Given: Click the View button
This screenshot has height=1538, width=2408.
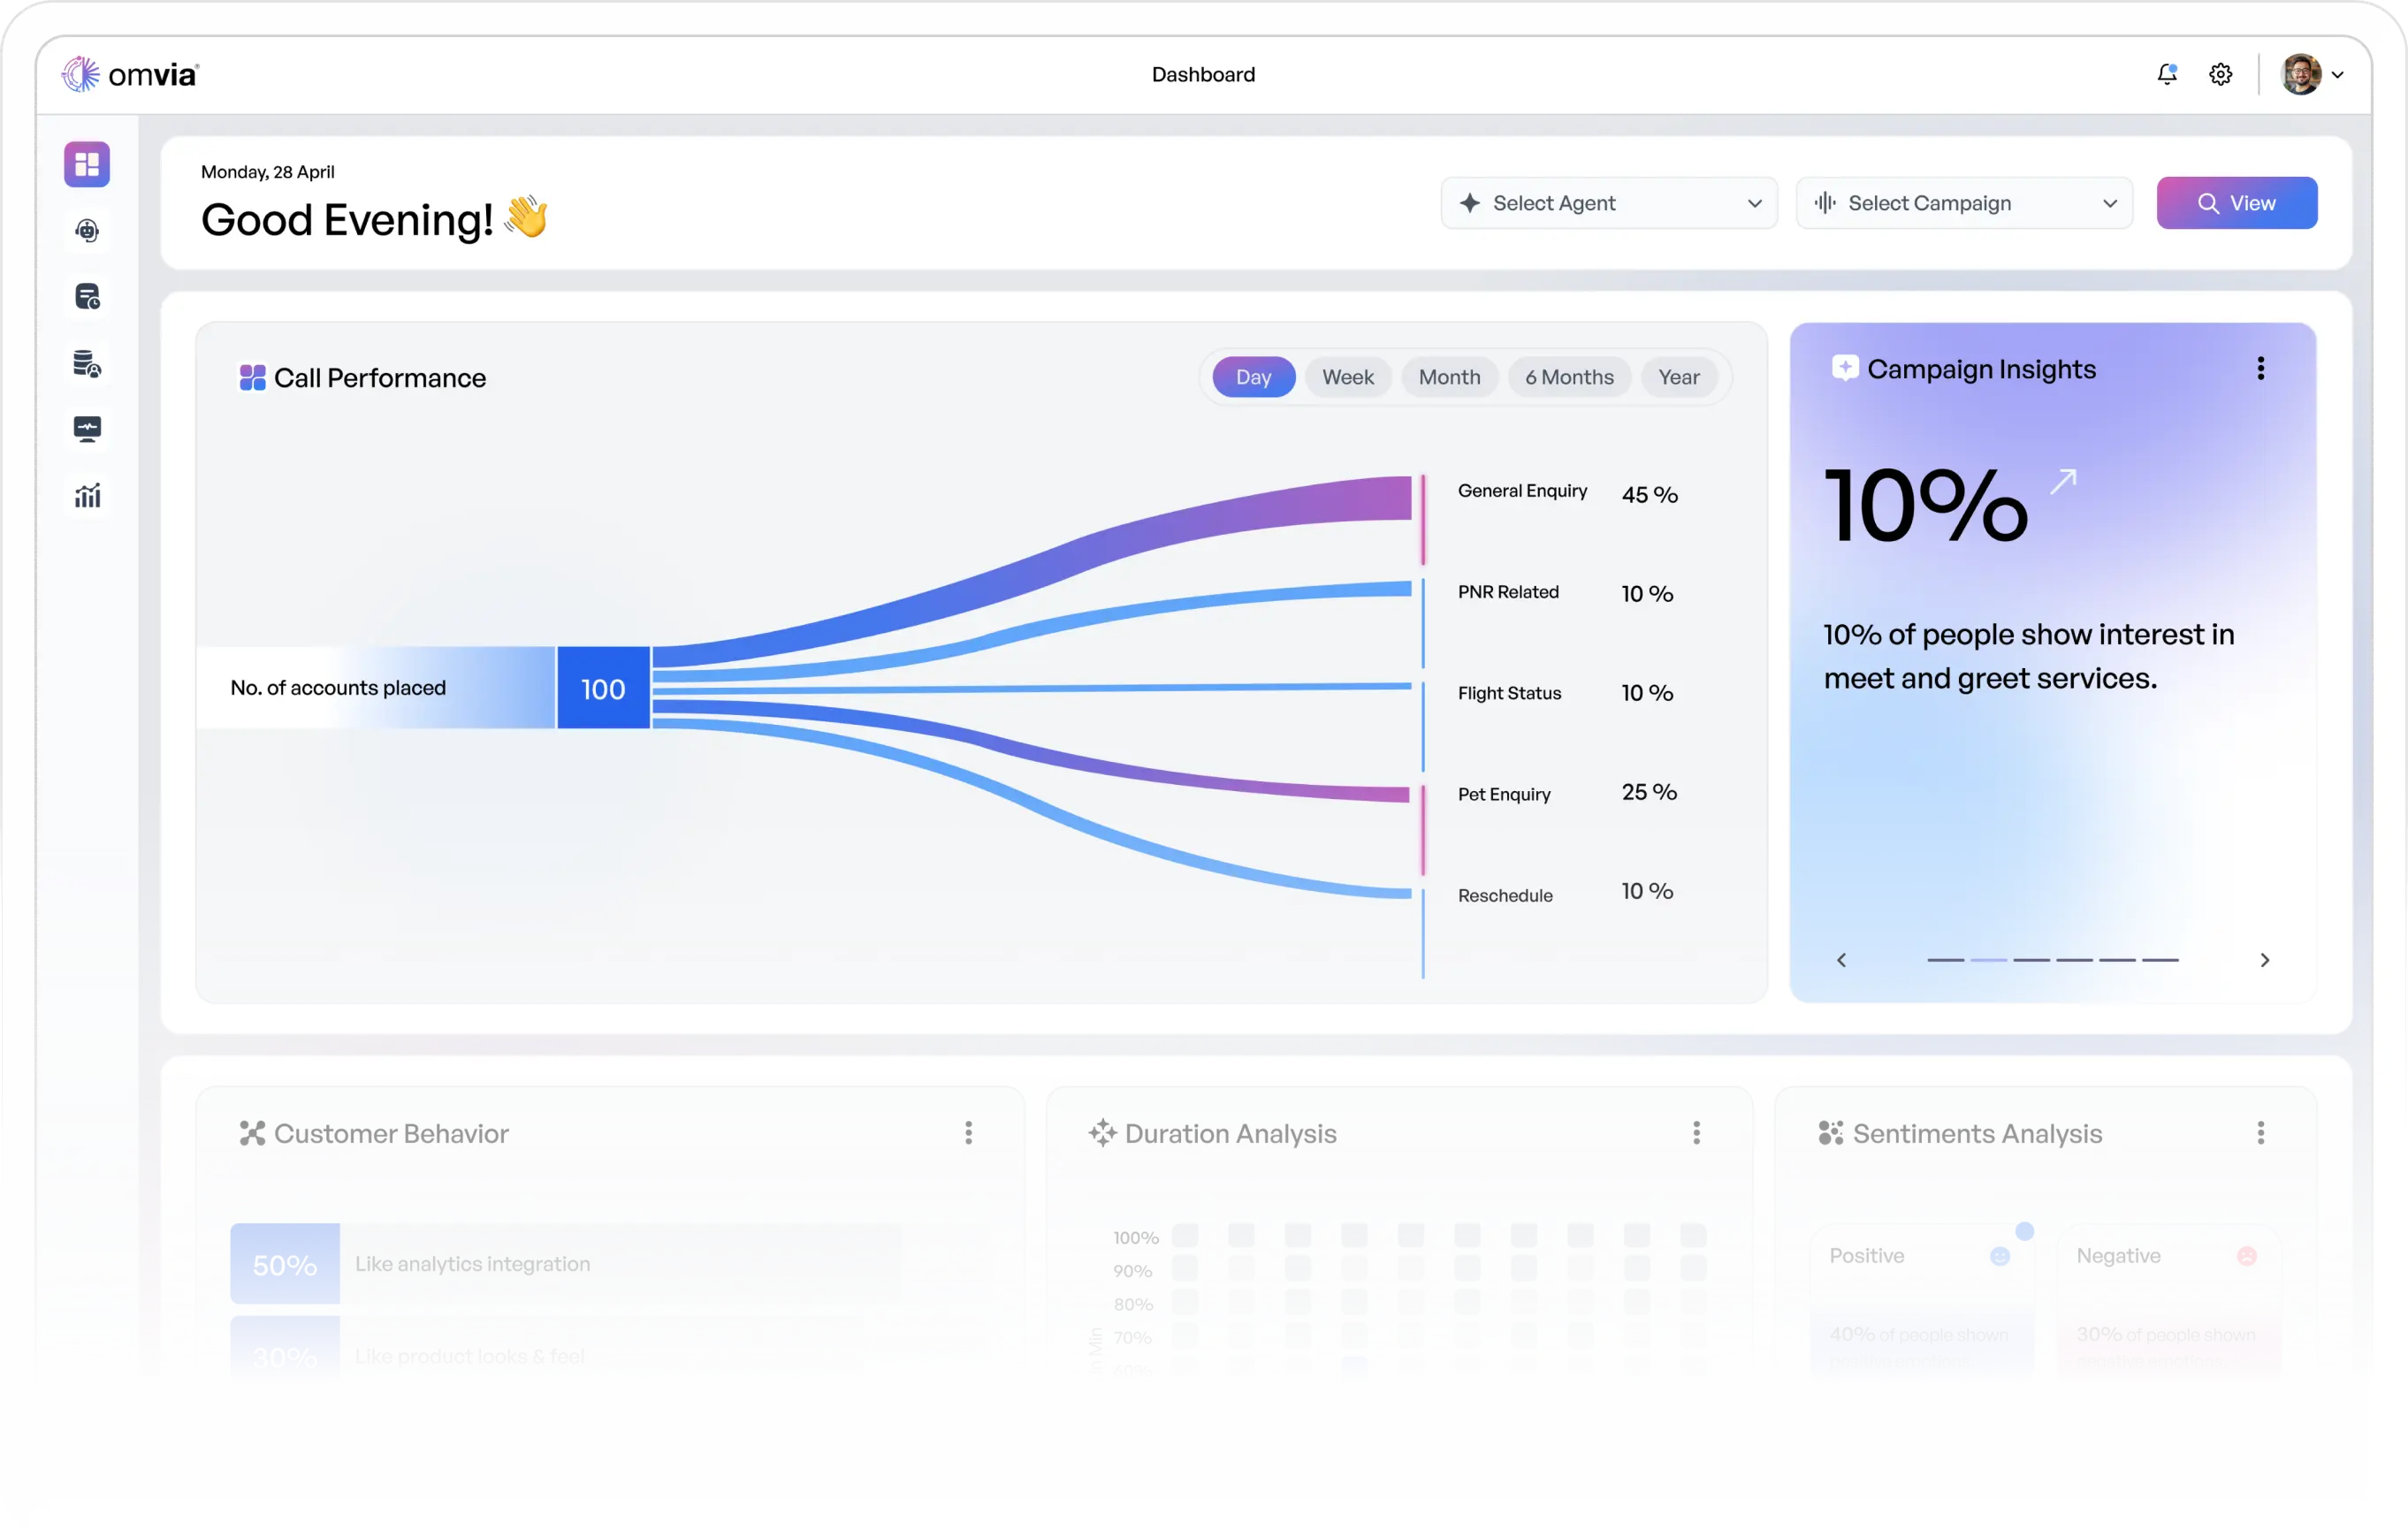Looking at the screenshot, I should (2236, 203).
